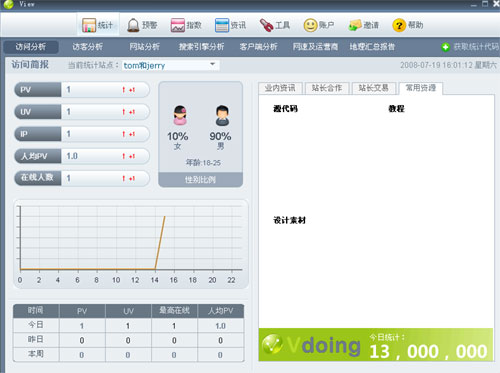Click the 账户 account smiley icon
Screen dimensions: 500x373
(x=310, y=25)
